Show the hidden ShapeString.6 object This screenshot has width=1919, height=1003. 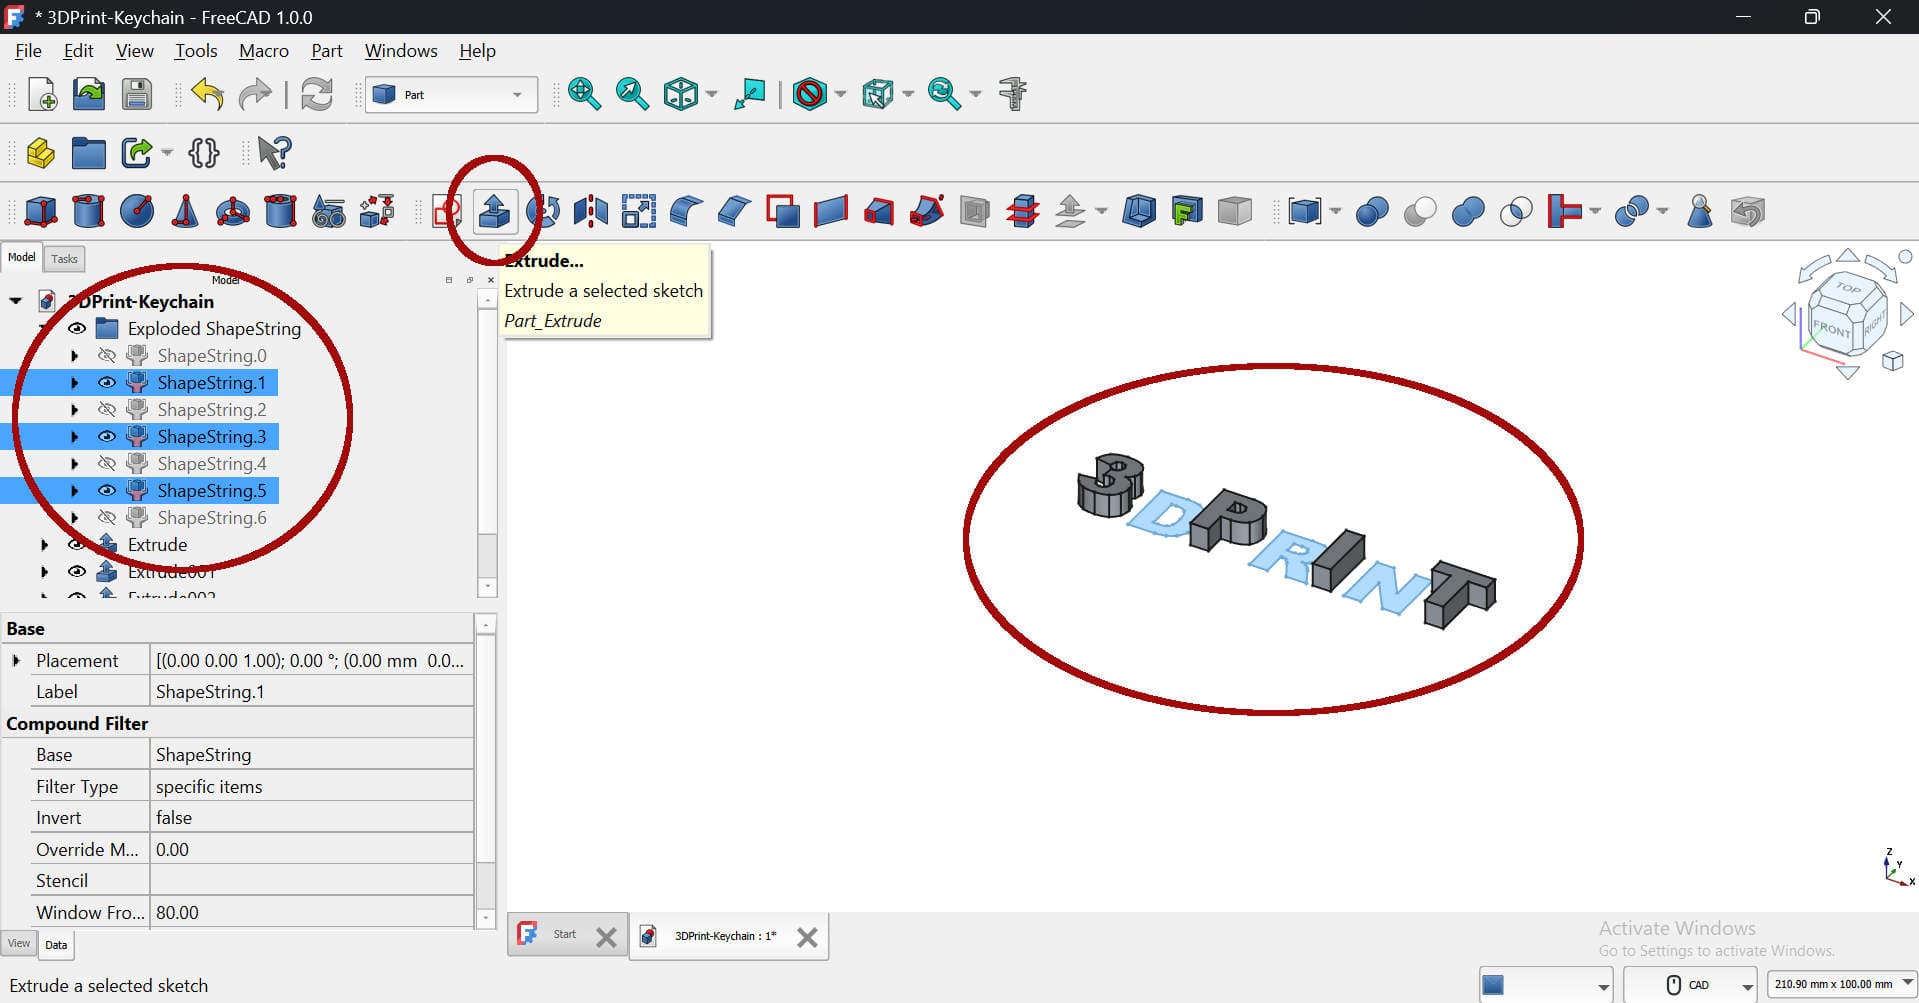point(107,517)
